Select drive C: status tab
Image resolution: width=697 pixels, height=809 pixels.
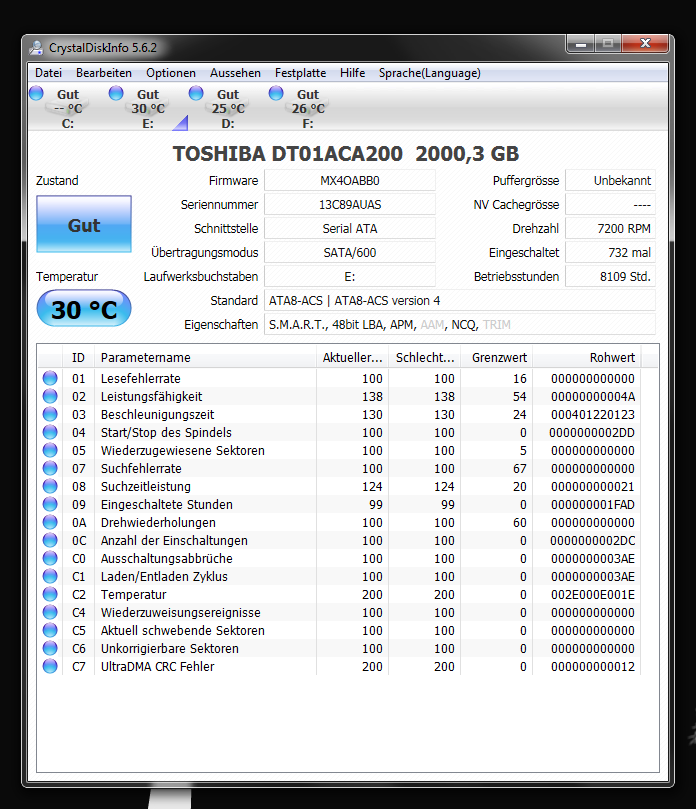pyautogui.click(x=68, y=109)
